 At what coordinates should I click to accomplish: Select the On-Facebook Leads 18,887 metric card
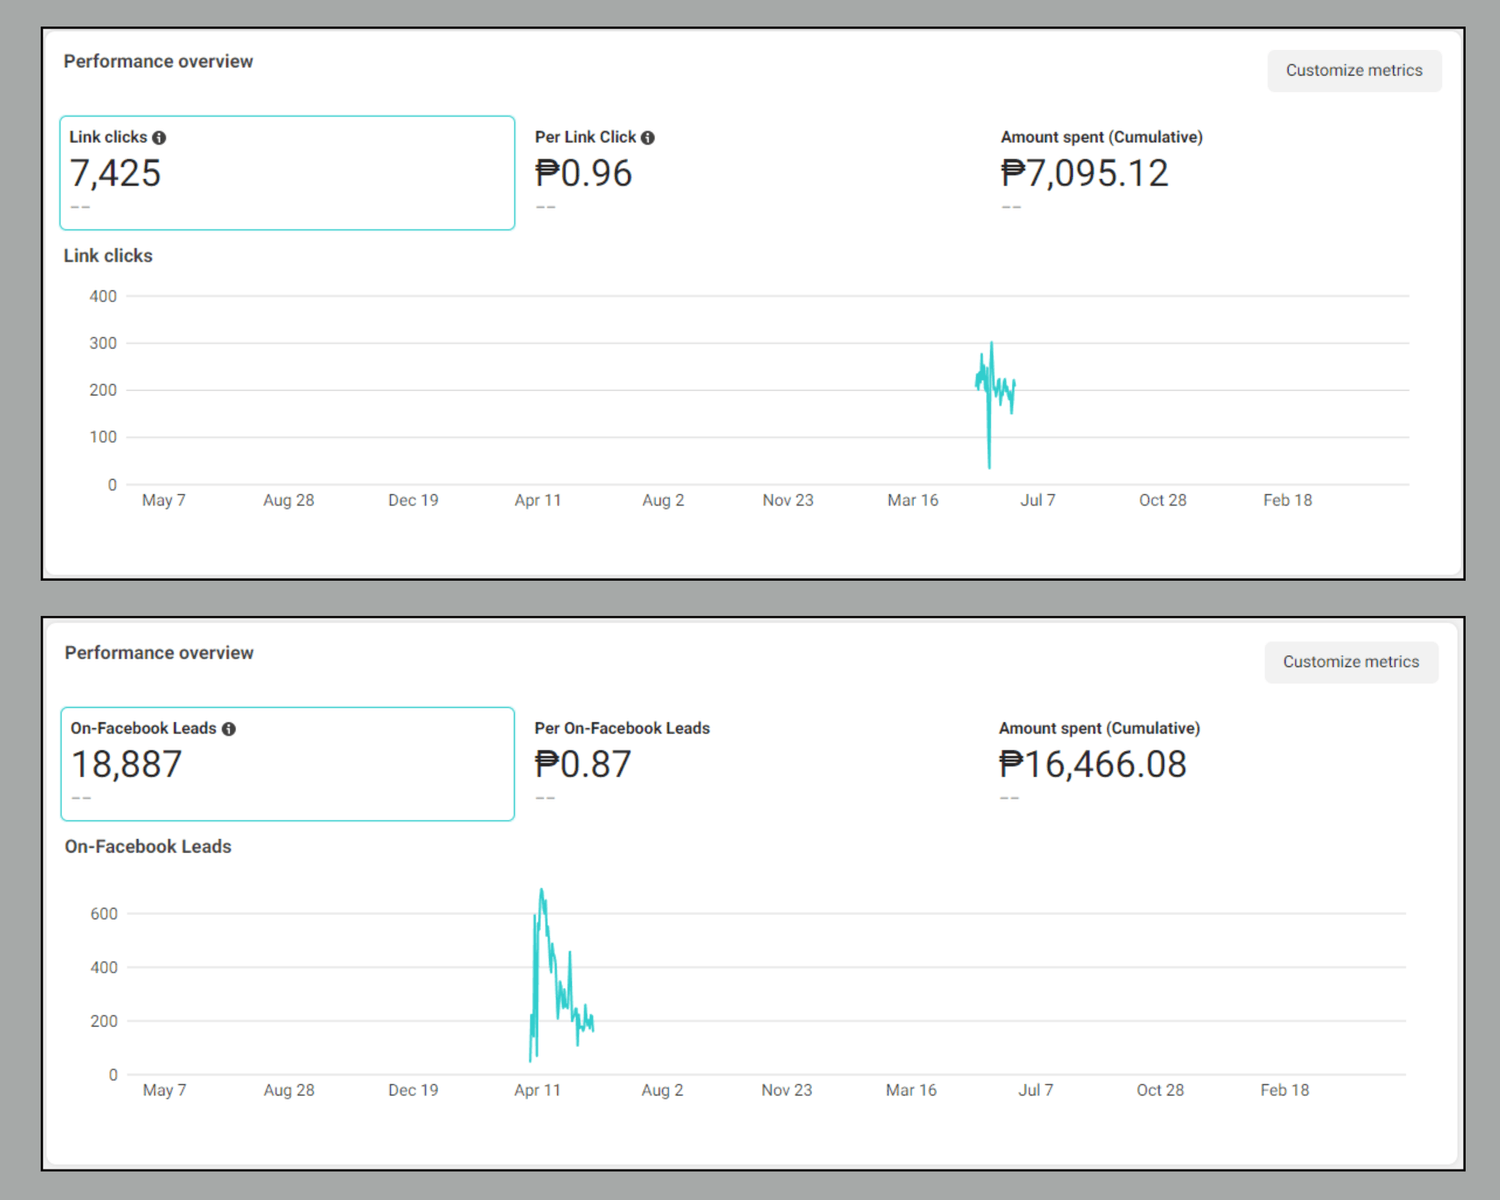[287, 764]
